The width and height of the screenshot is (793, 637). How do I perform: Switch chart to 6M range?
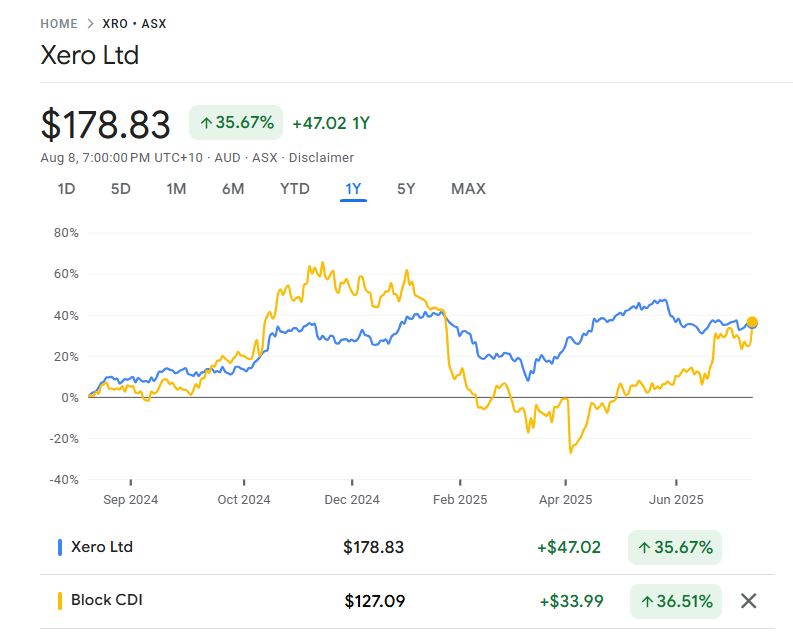coord(233,189)
